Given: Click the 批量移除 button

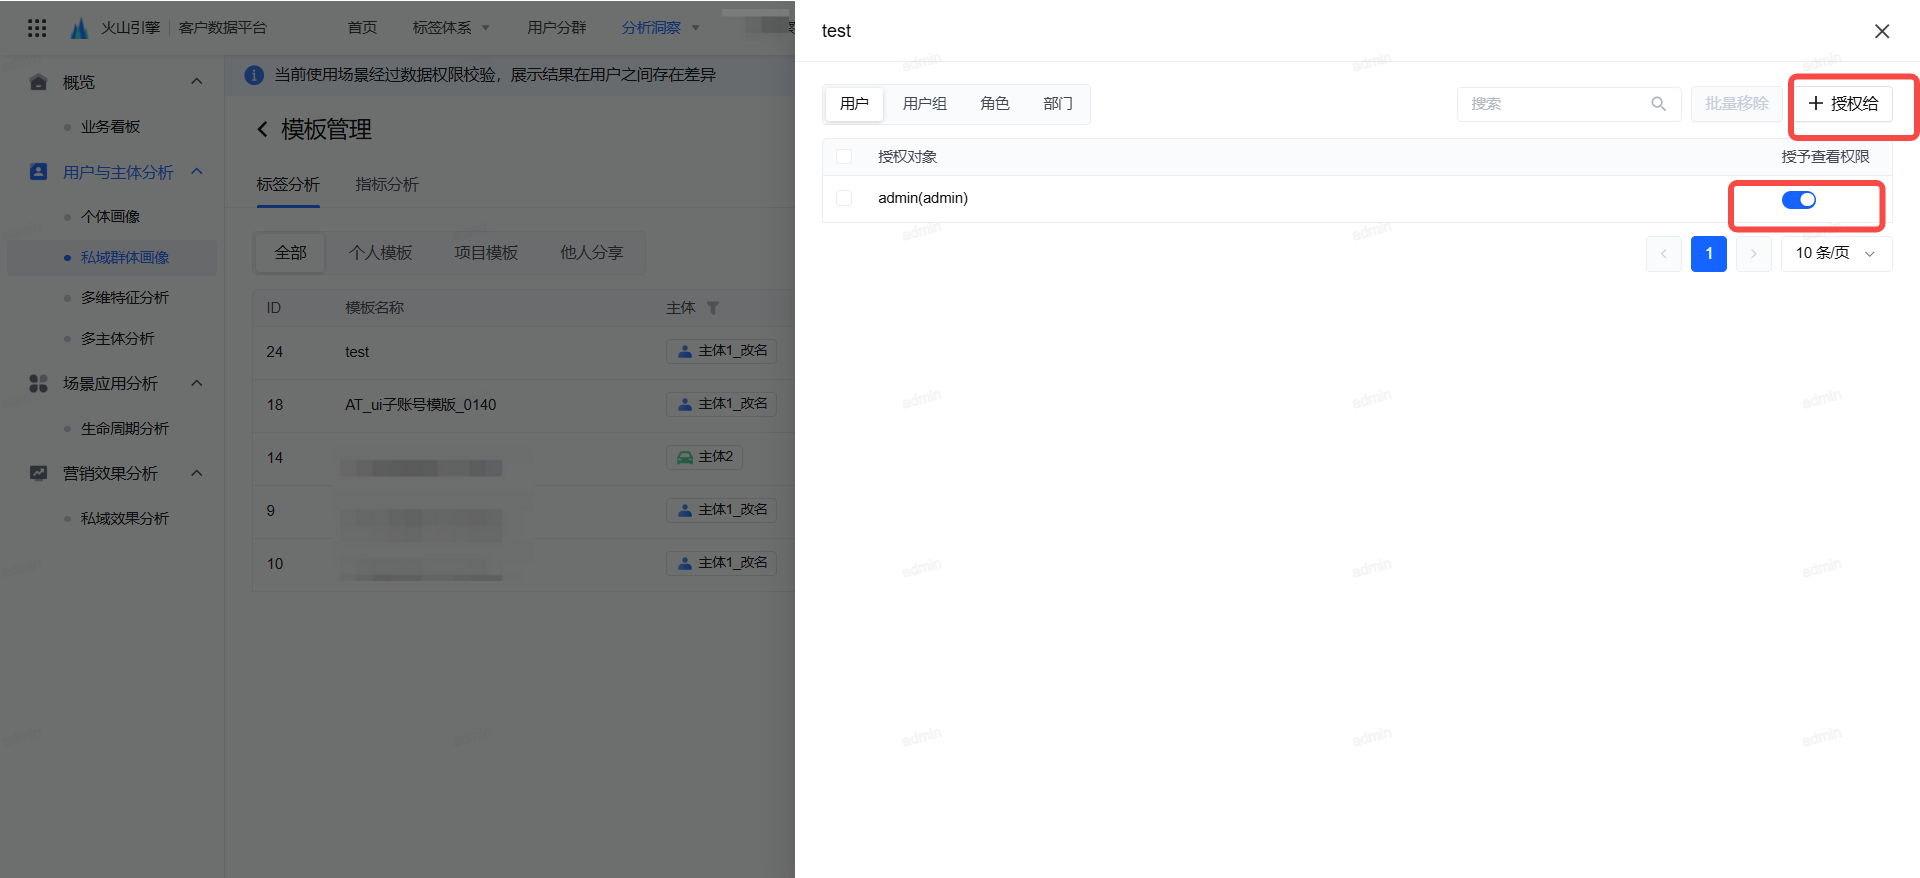Looking at the screenshot, I should click(1736, 104).
